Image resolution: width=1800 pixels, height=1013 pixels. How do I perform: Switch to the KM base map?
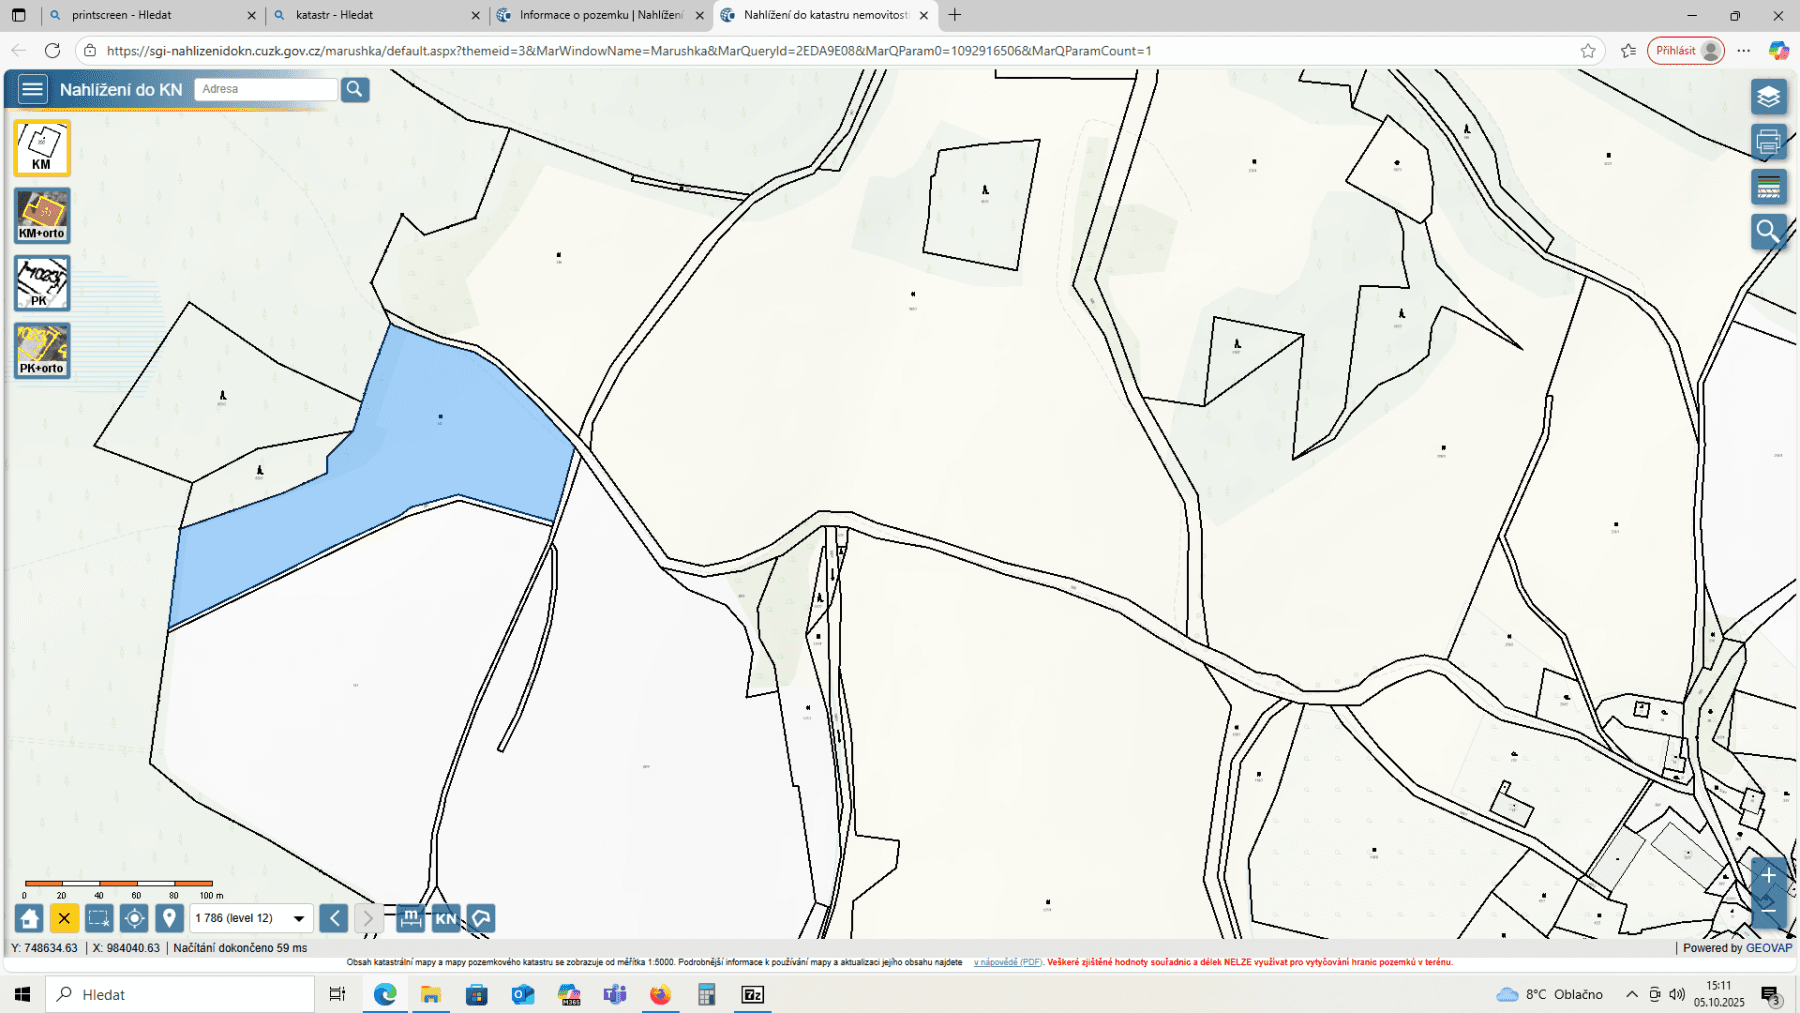[42, 148]
